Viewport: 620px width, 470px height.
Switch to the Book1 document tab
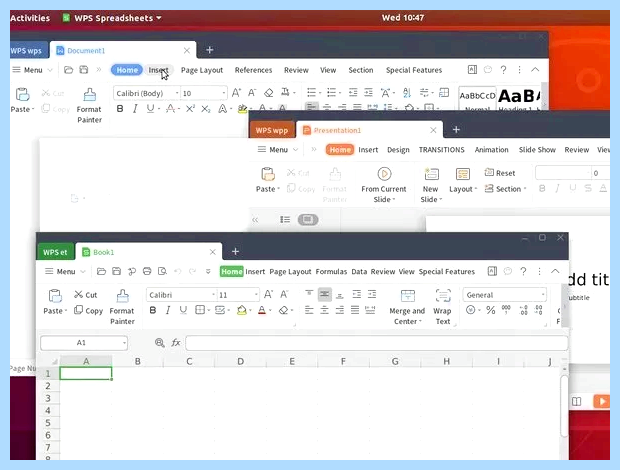(x=148, y=252)
